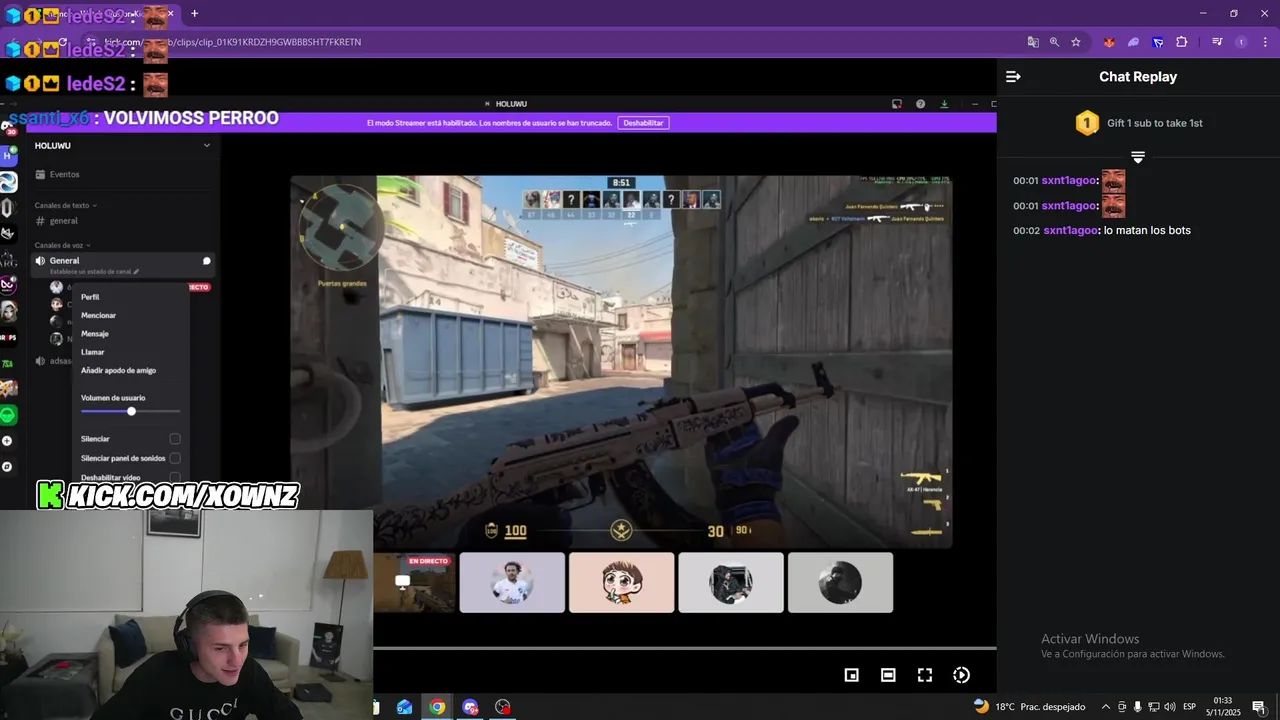Screen dimensions: 1280x720
Task: Select Añadir apodo de amigo
Action: click(118, 370)
